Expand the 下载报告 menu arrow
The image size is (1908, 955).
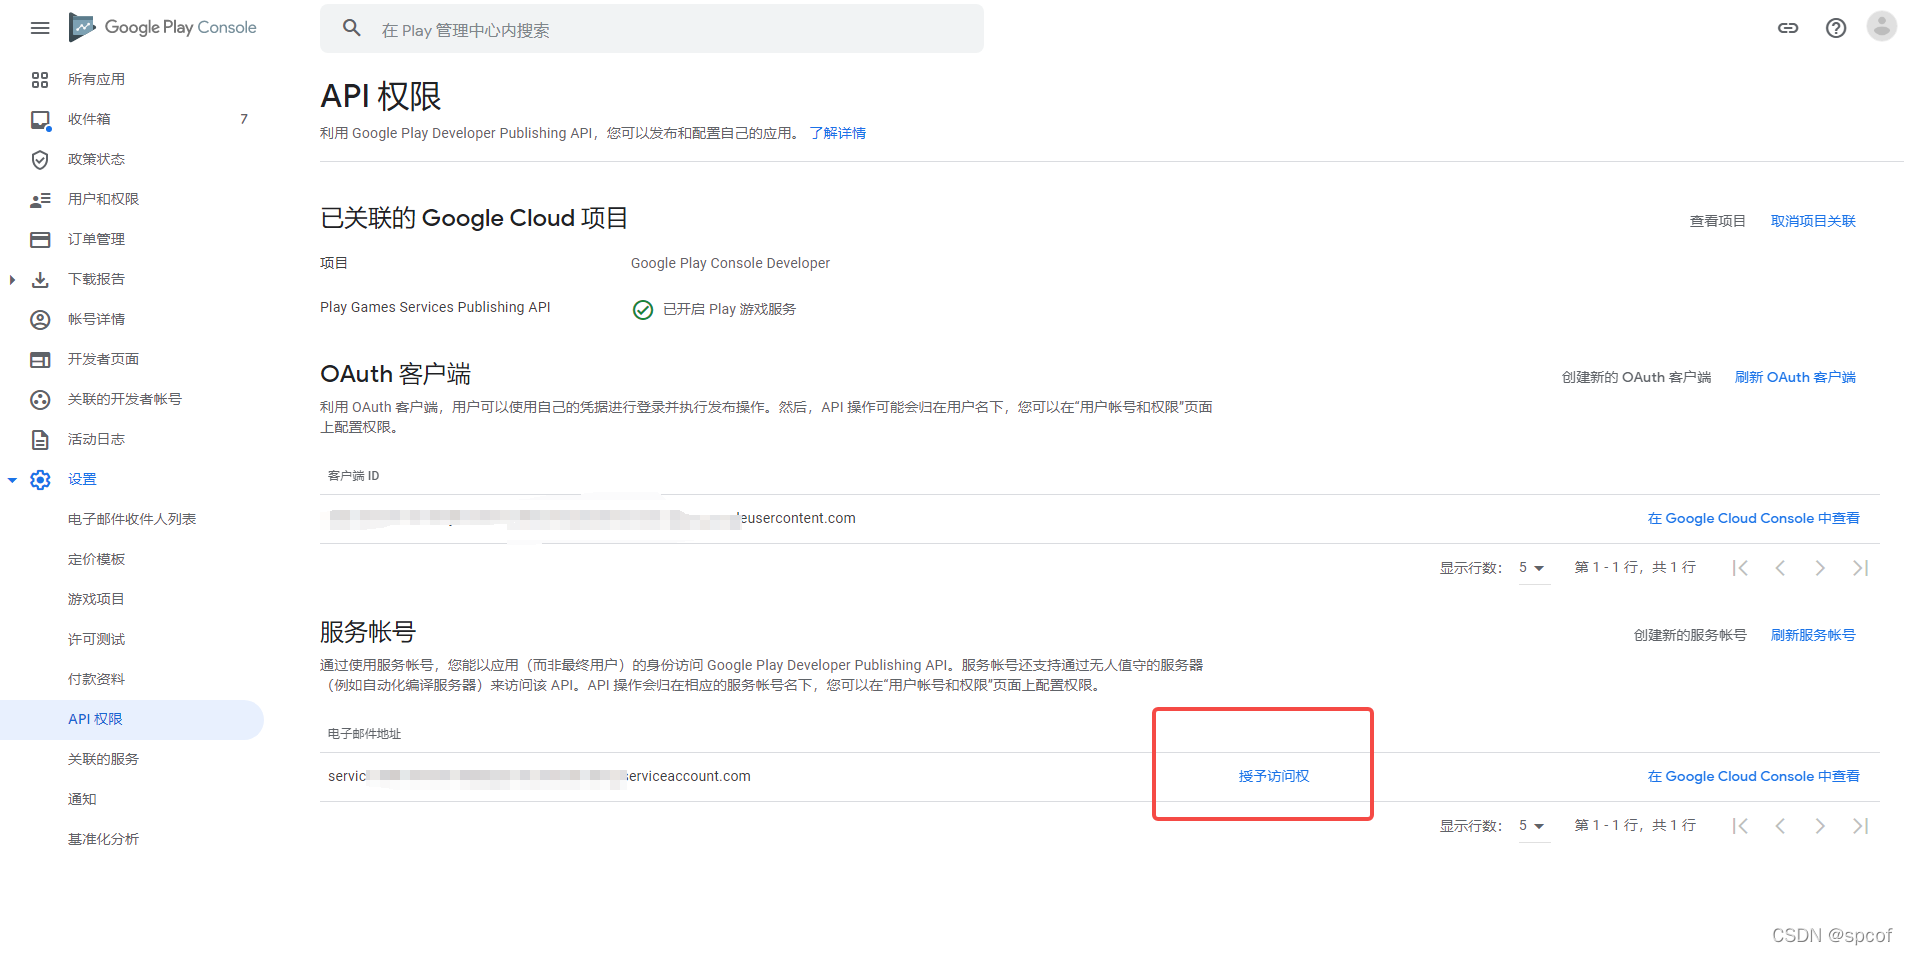(x=12, y=280)
